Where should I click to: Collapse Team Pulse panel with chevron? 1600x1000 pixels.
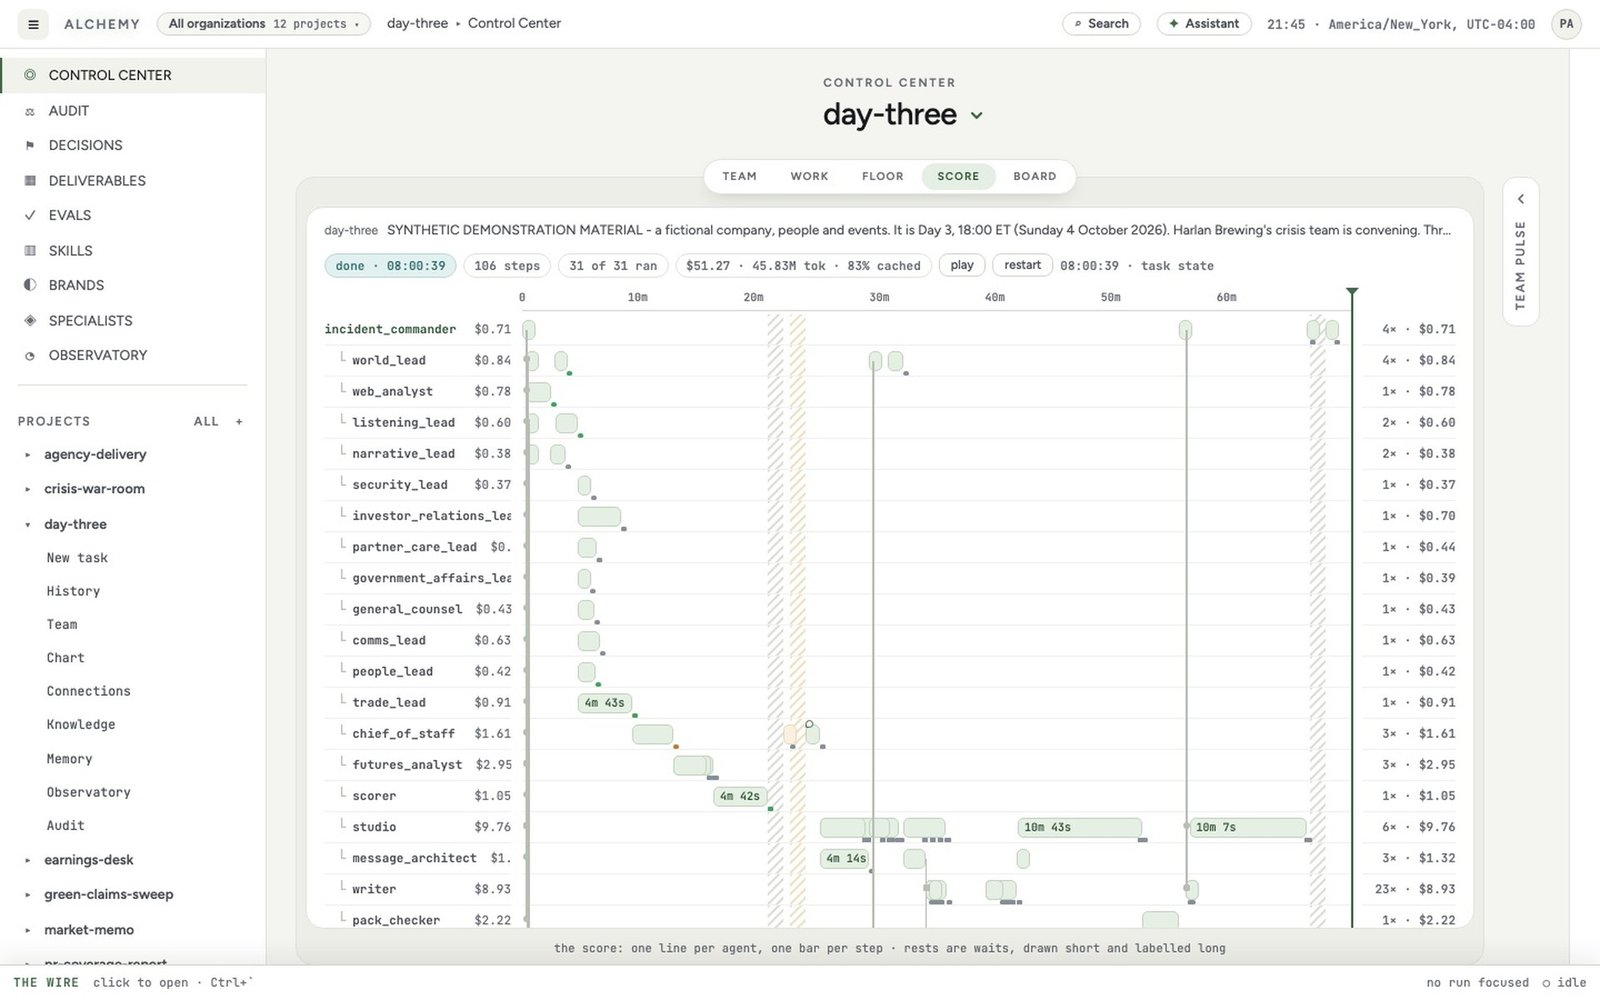pyautogui.click(x=1520, y=199)
